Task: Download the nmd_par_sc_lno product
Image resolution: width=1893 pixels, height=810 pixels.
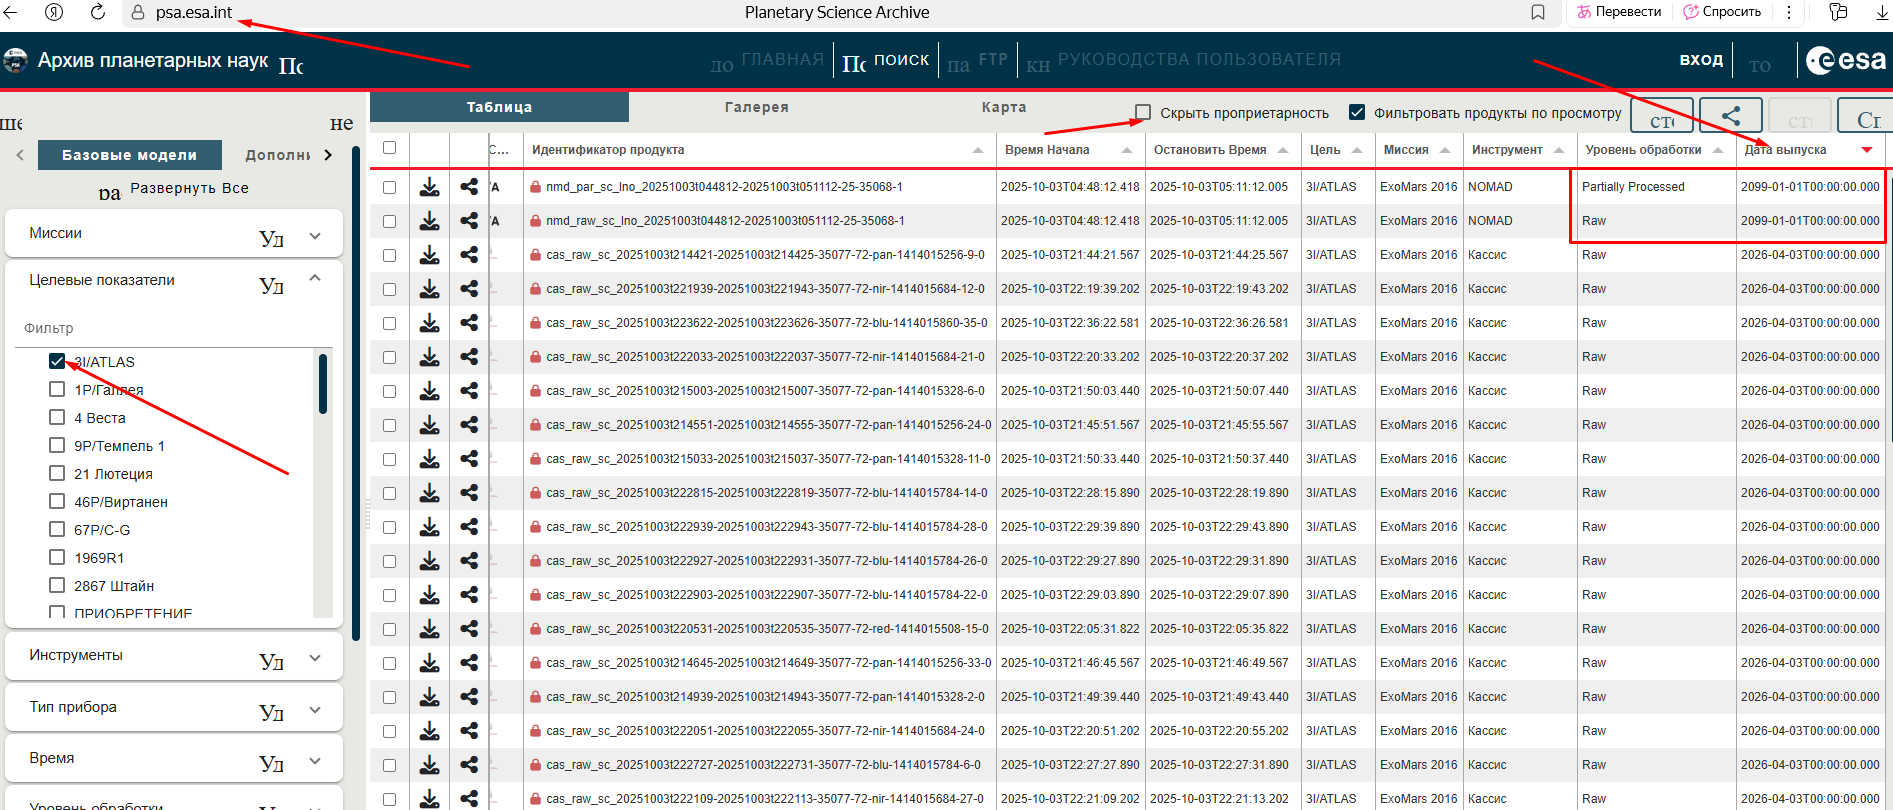Action: pos(429,187)
